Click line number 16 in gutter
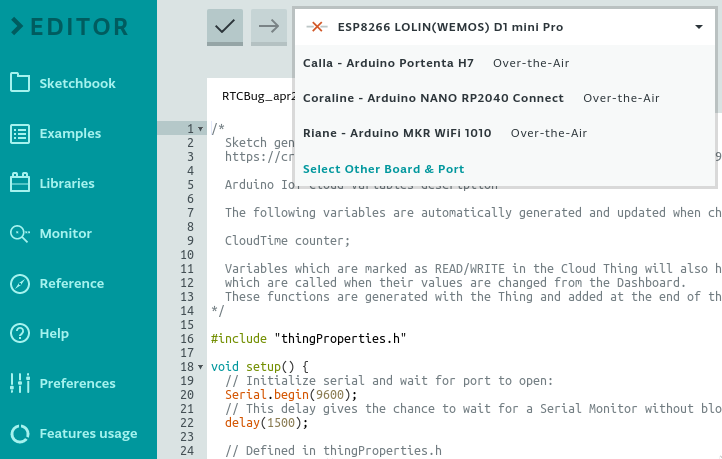 [187, 339]
